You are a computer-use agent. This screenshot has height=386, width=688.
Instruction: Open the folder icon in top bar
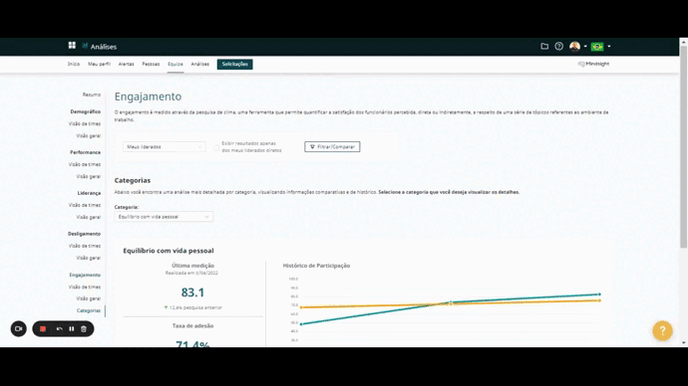tap(545, 46)
